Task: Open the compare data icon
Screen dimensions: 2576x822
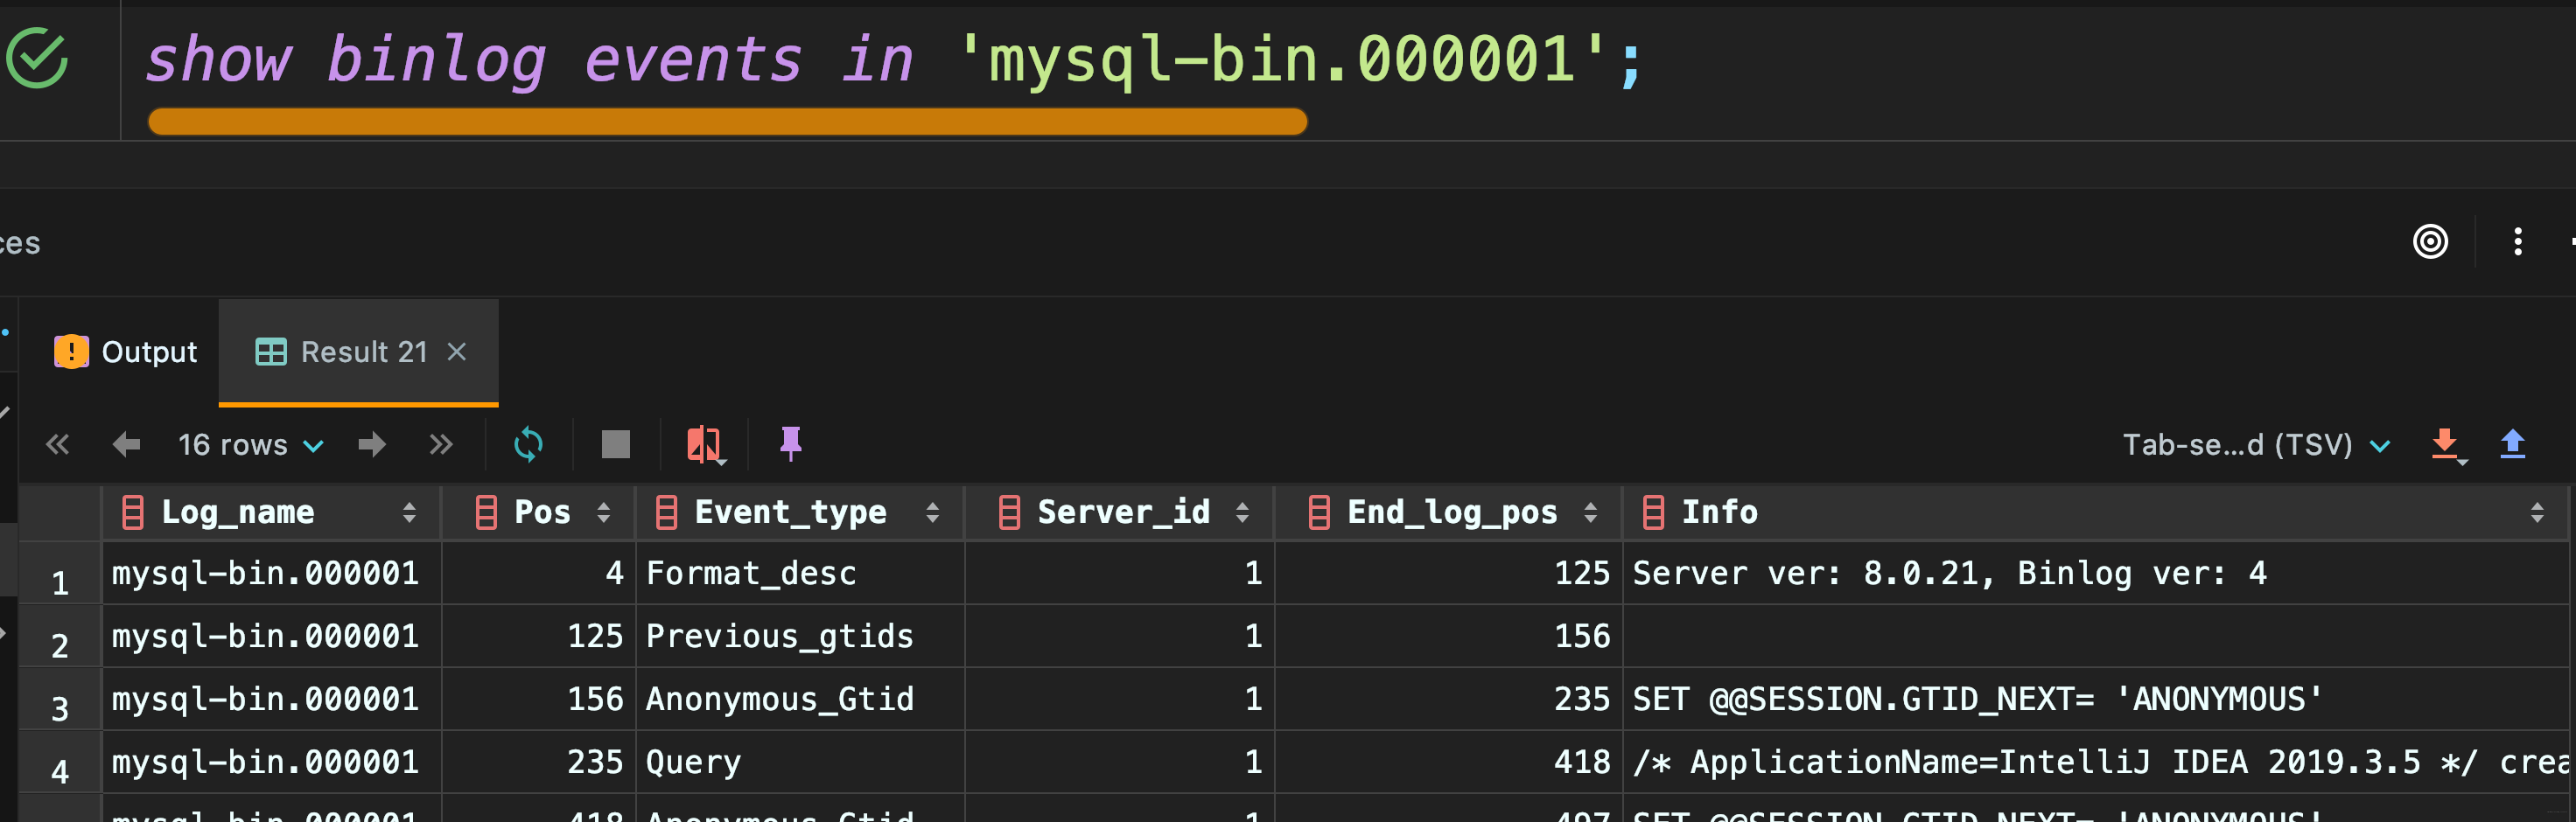Action: click(x=705, y=444)
